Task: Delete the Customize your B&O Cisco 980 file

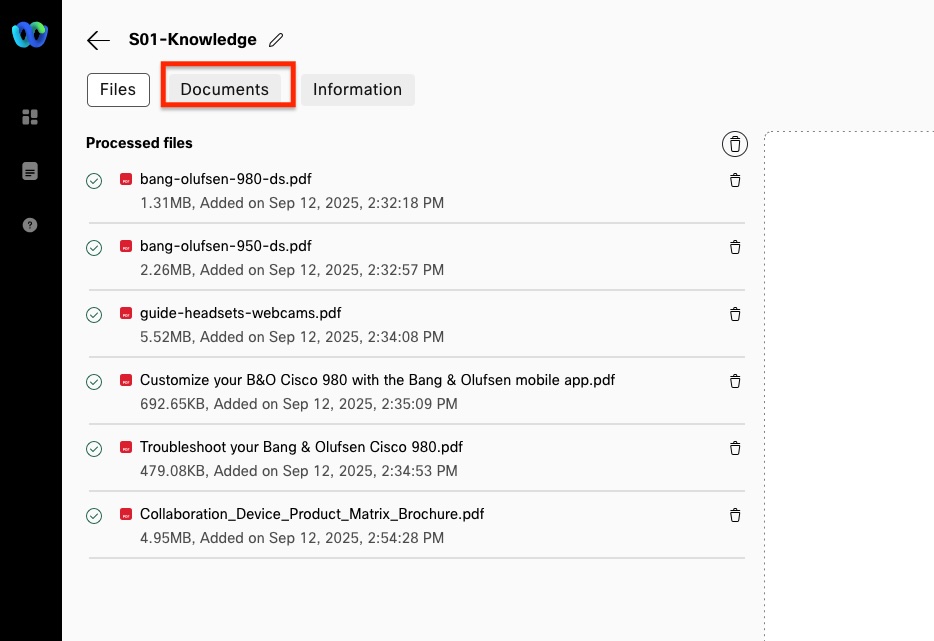Action: click(735, 381)
